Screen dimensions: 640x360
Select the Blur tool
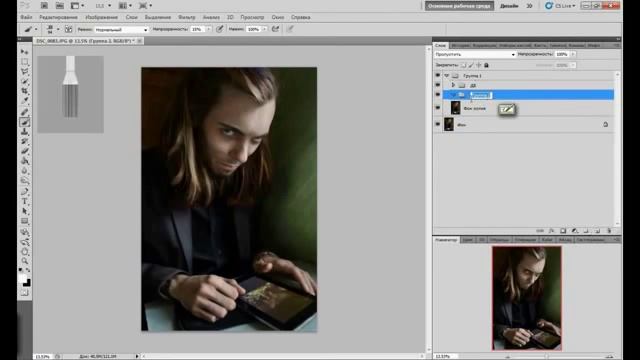[x=25, y=171]
